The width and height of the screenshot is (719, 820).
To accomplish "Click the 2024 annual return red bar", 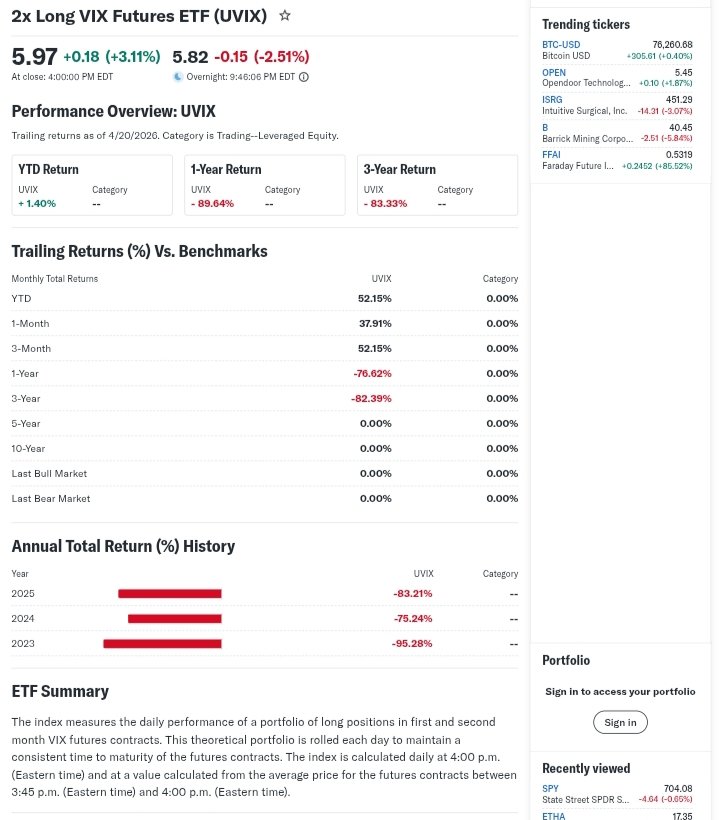I will (x=174, y=618).
